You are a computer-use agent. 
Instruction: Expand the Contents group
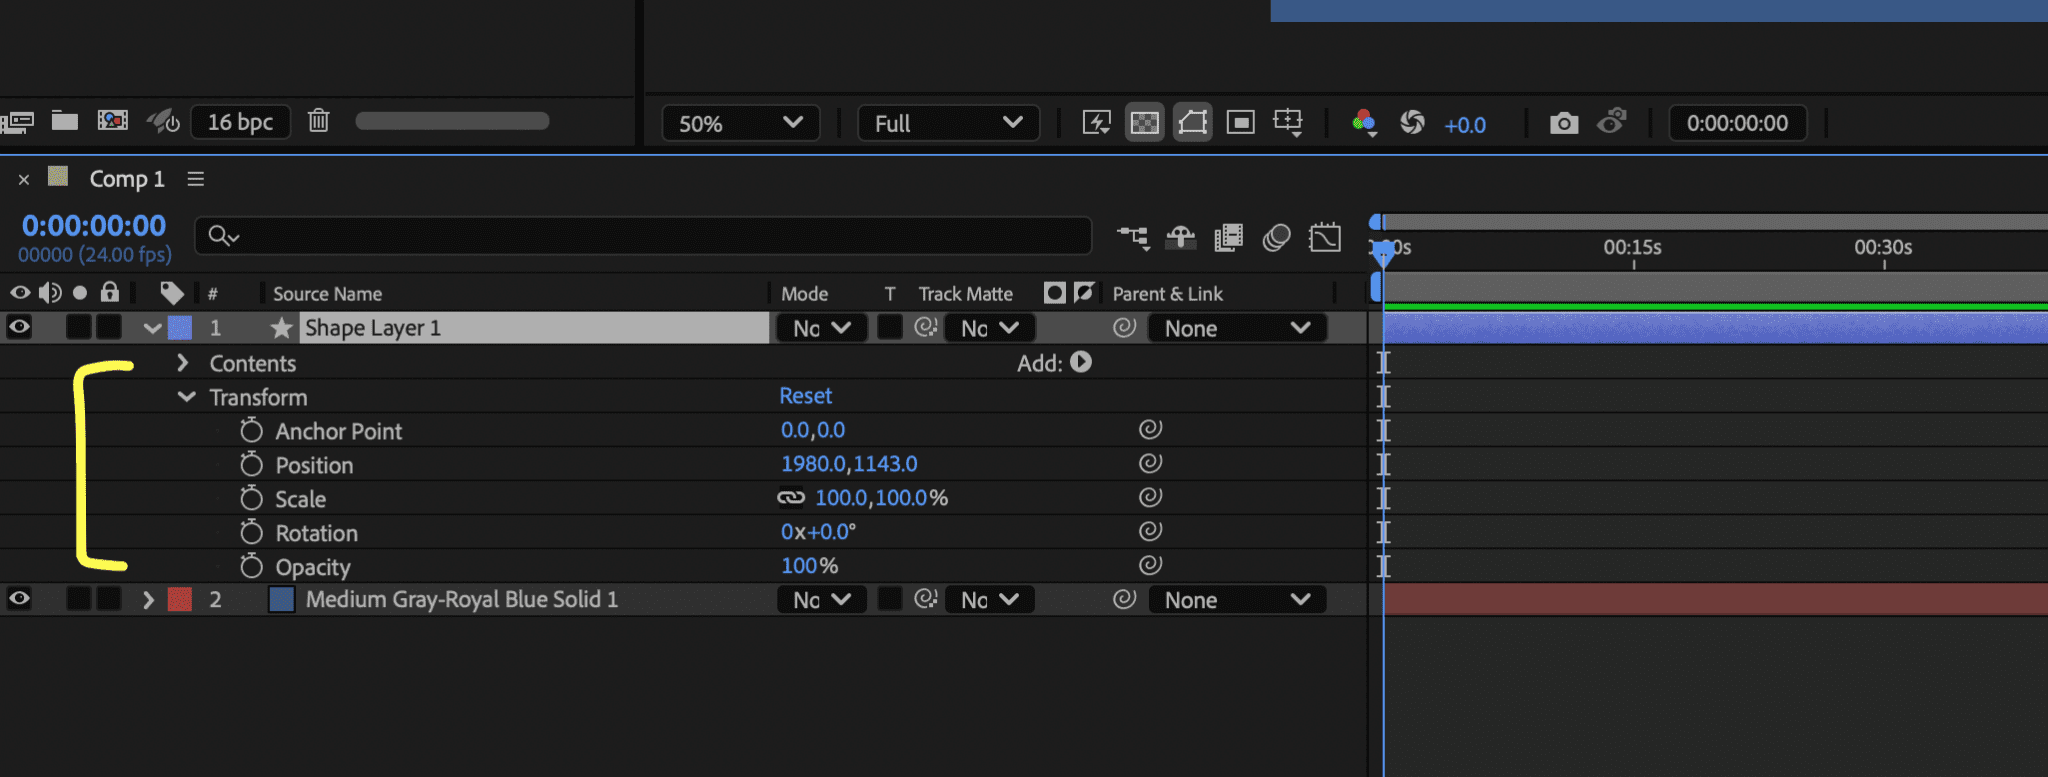point(182,362)
